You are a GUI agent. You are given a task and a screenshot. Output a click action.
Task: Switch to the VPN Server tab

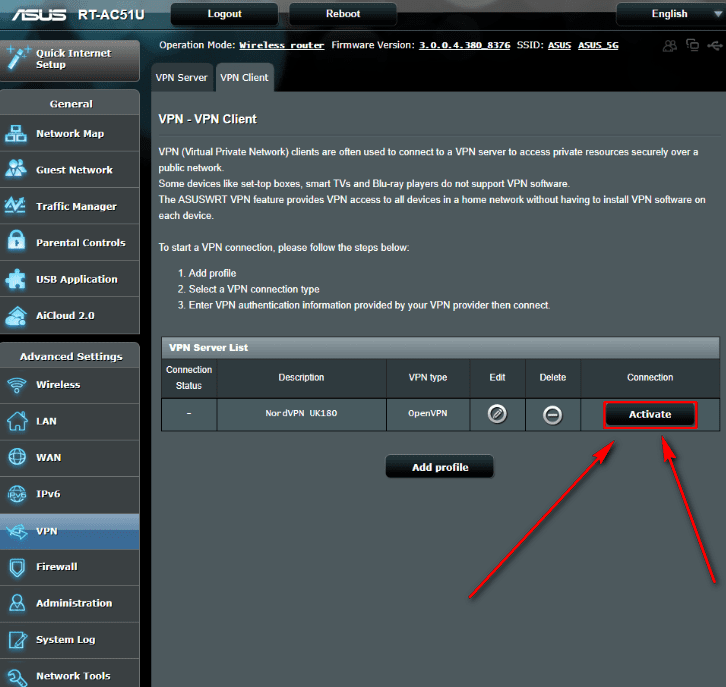tap(182, 77)
